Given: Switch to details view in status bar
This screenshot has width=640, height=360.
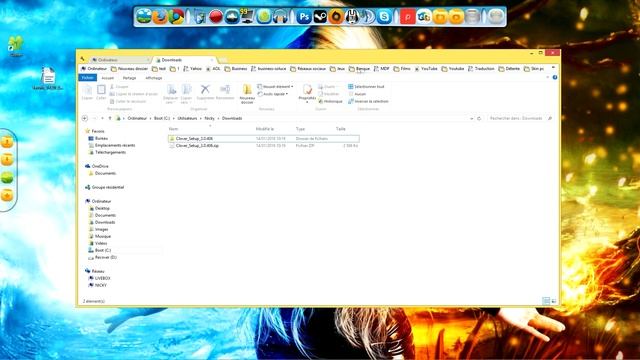Looking at the screenshot, I should pos(546,301).
